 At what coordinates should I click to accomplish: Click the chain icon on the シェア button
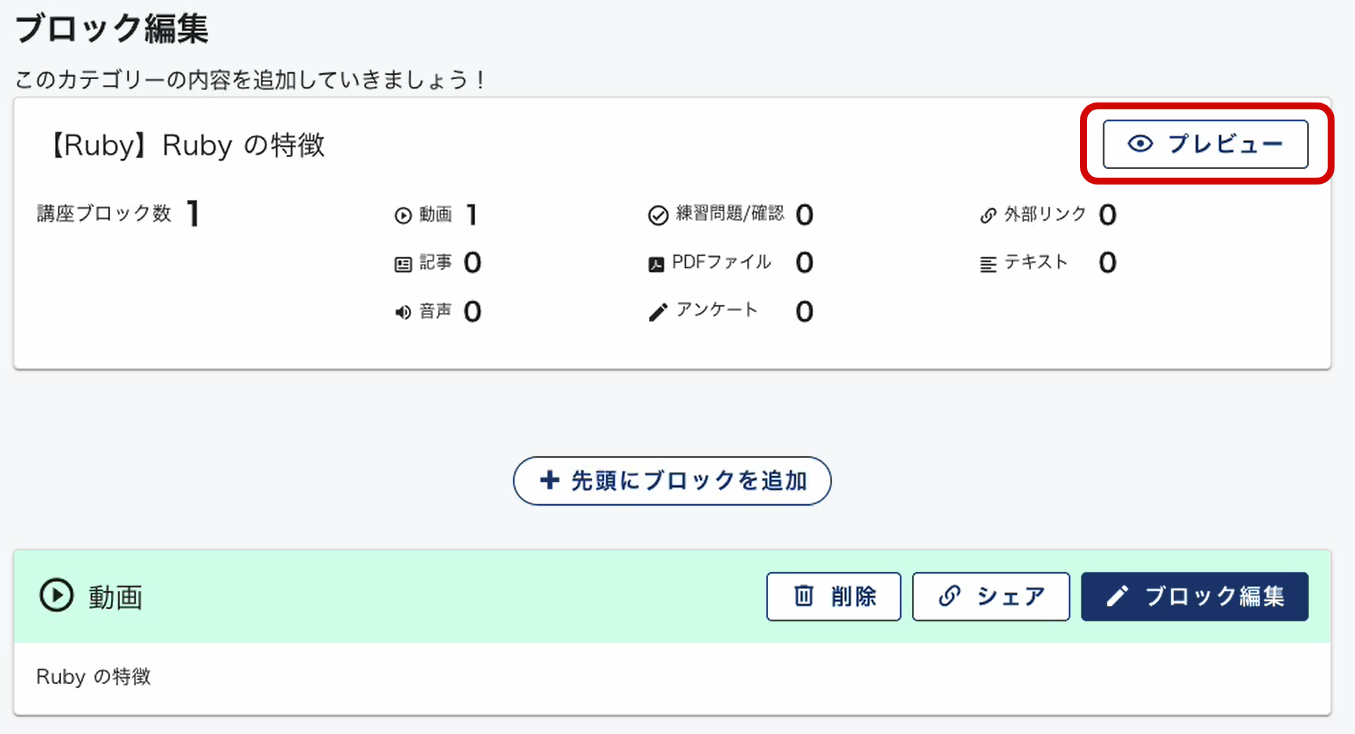[950, 597]
